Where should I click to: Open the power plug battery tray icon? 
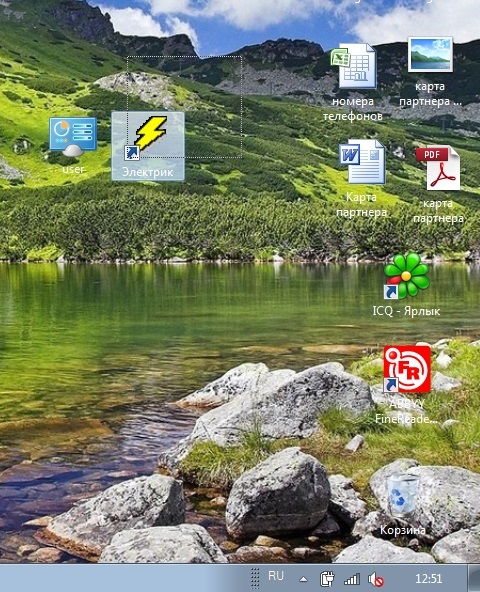[327, 579]
